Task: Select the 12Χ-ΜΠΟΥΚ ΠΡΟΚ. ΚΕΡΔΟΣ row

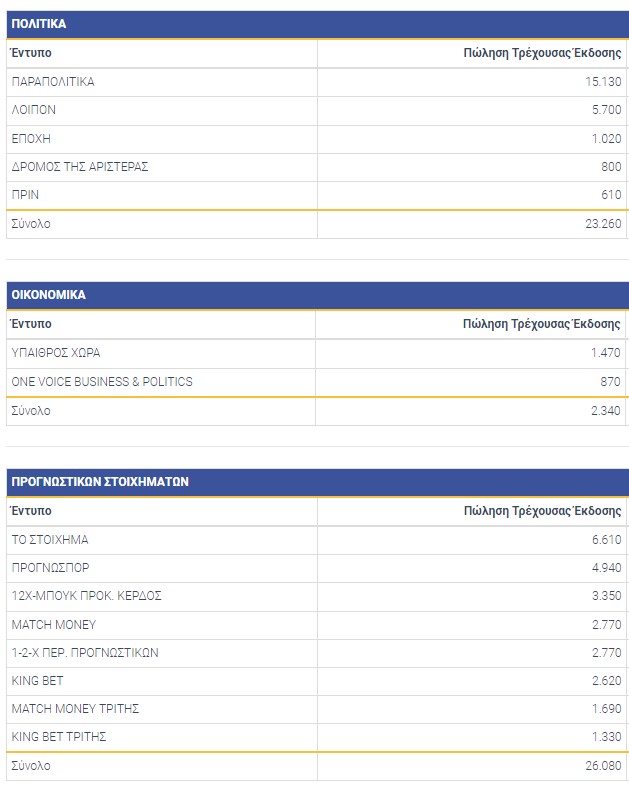Action: (86, 596)
